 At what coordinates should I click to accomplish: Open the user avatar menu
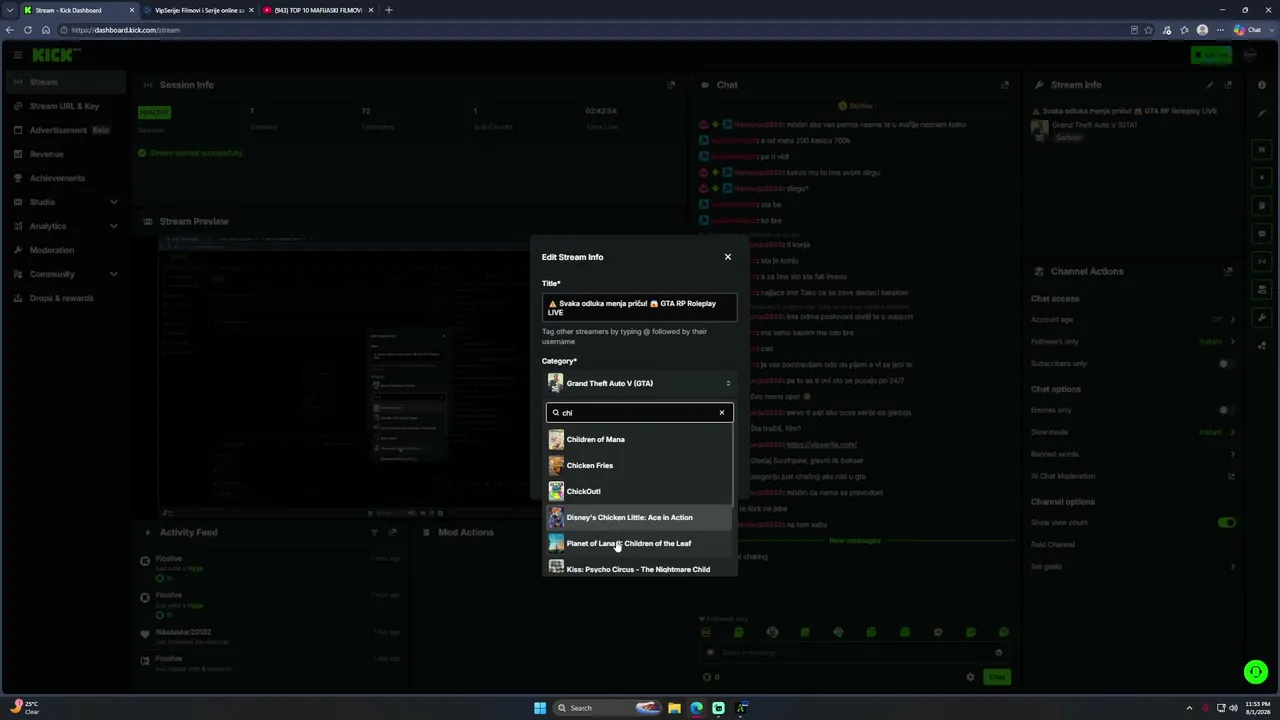(1249, 55)
